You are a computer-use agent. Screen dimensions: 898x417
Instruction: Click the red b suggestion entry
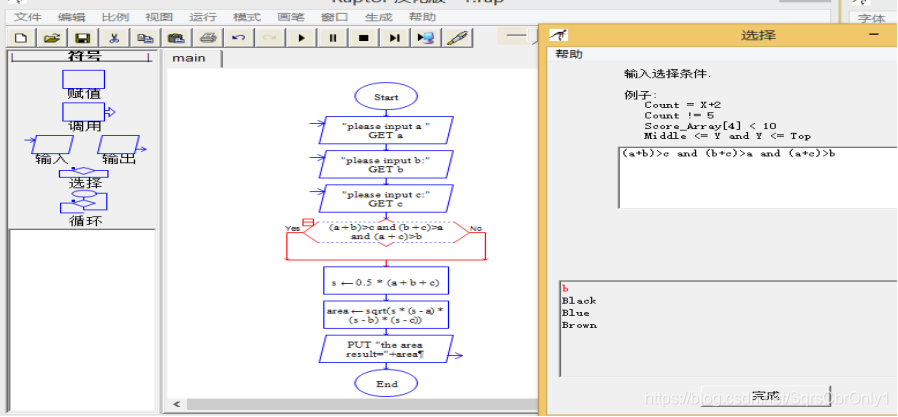565,288
